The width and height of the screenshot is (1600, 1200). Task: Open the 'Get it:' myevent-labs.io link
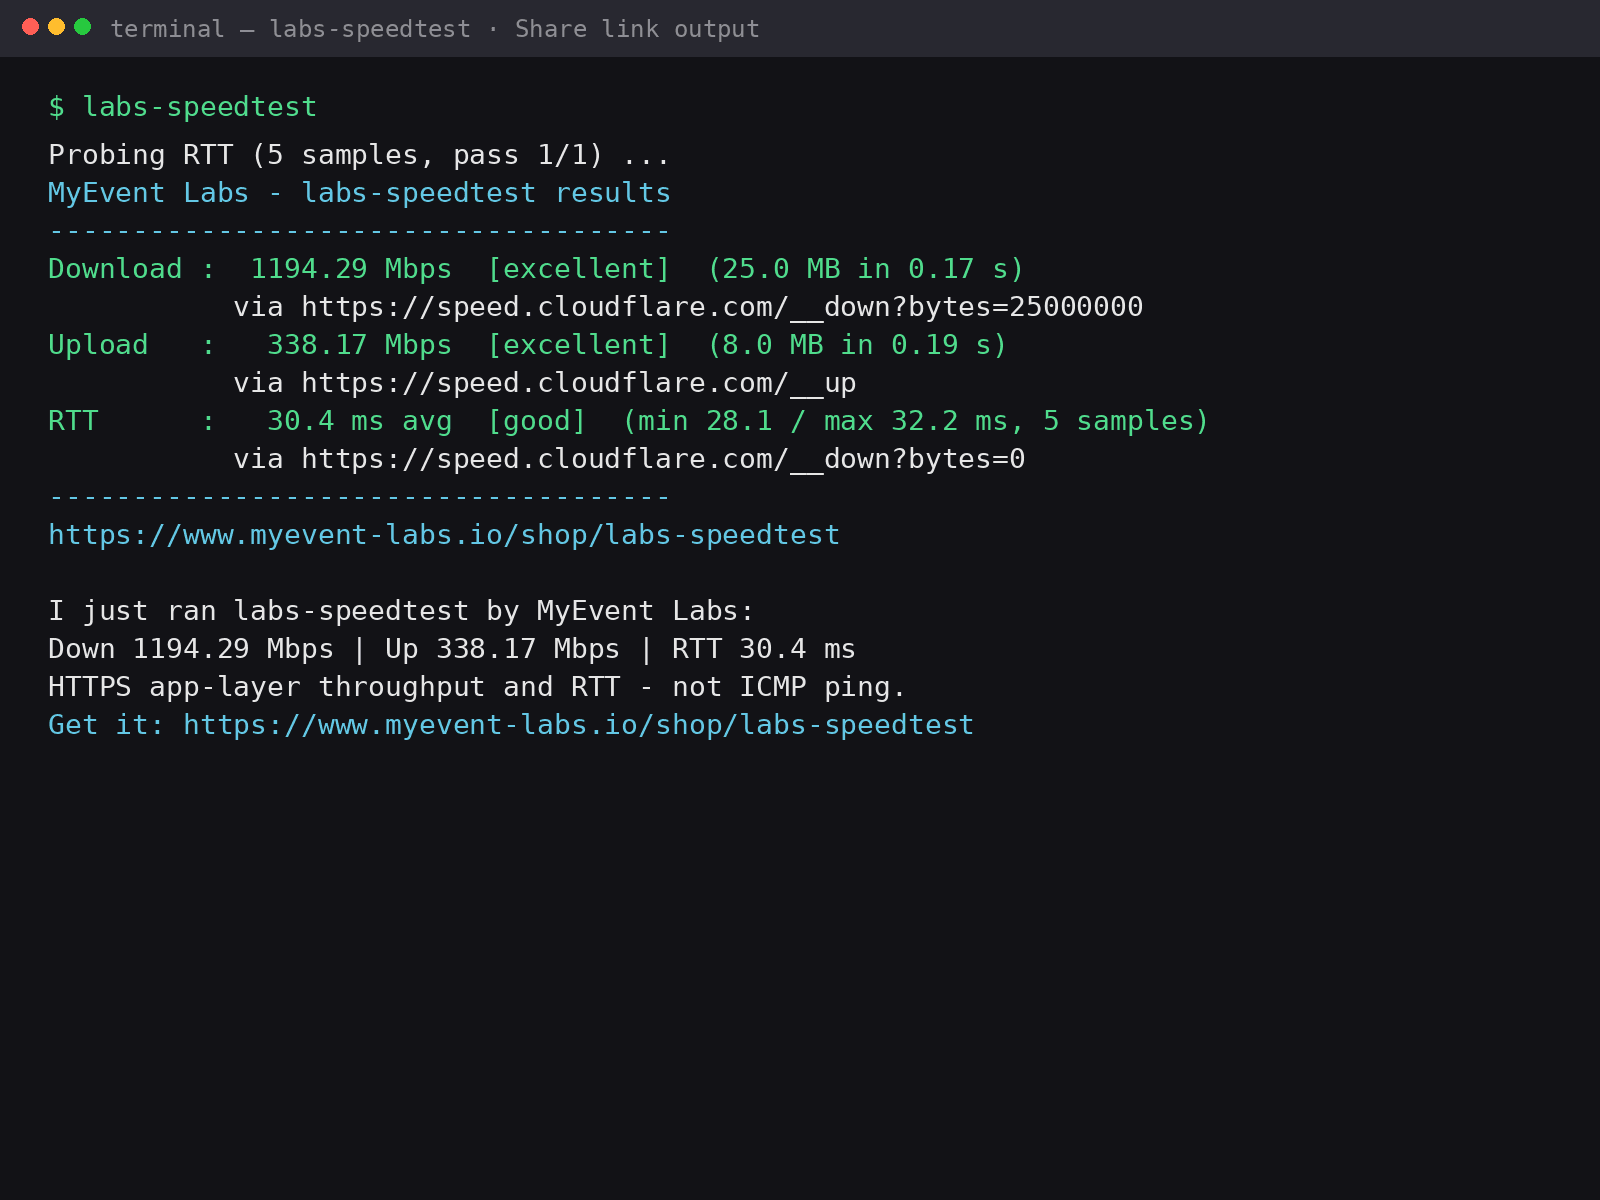tap(578, 725)
